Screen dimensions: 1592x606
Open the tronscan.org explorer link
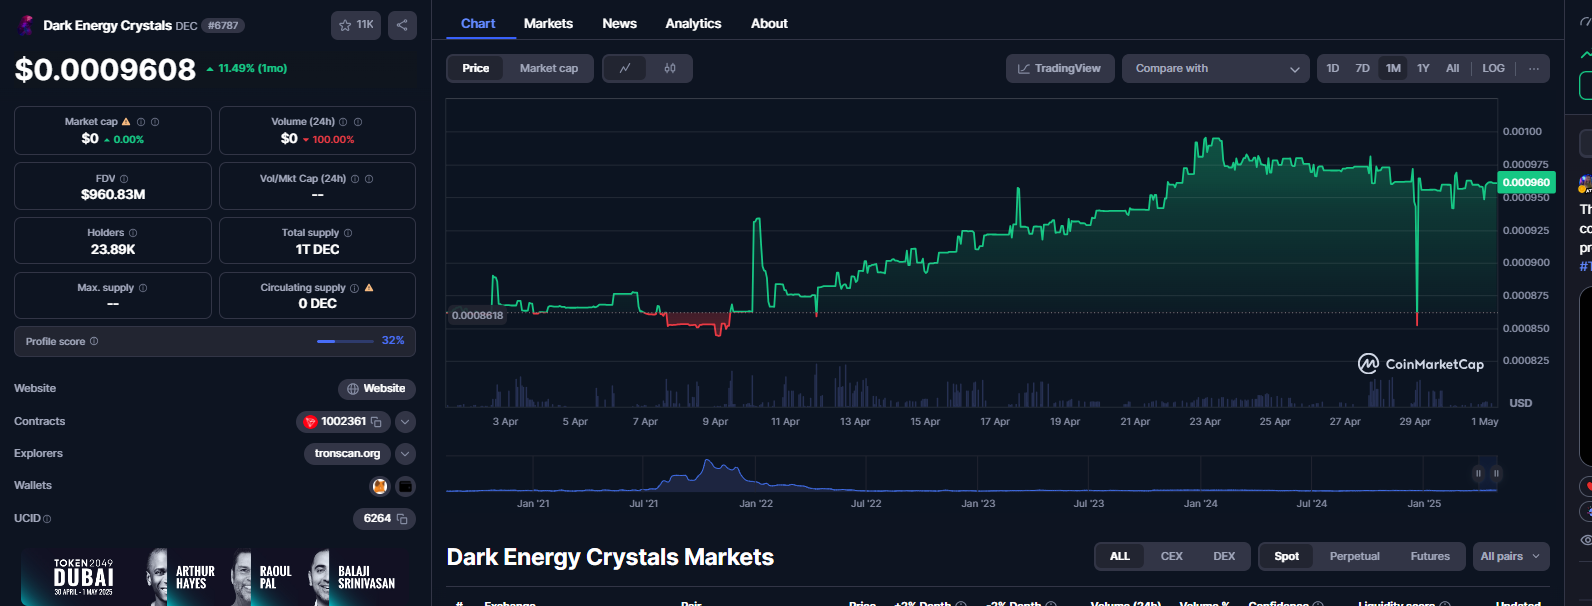coord(347,454)
